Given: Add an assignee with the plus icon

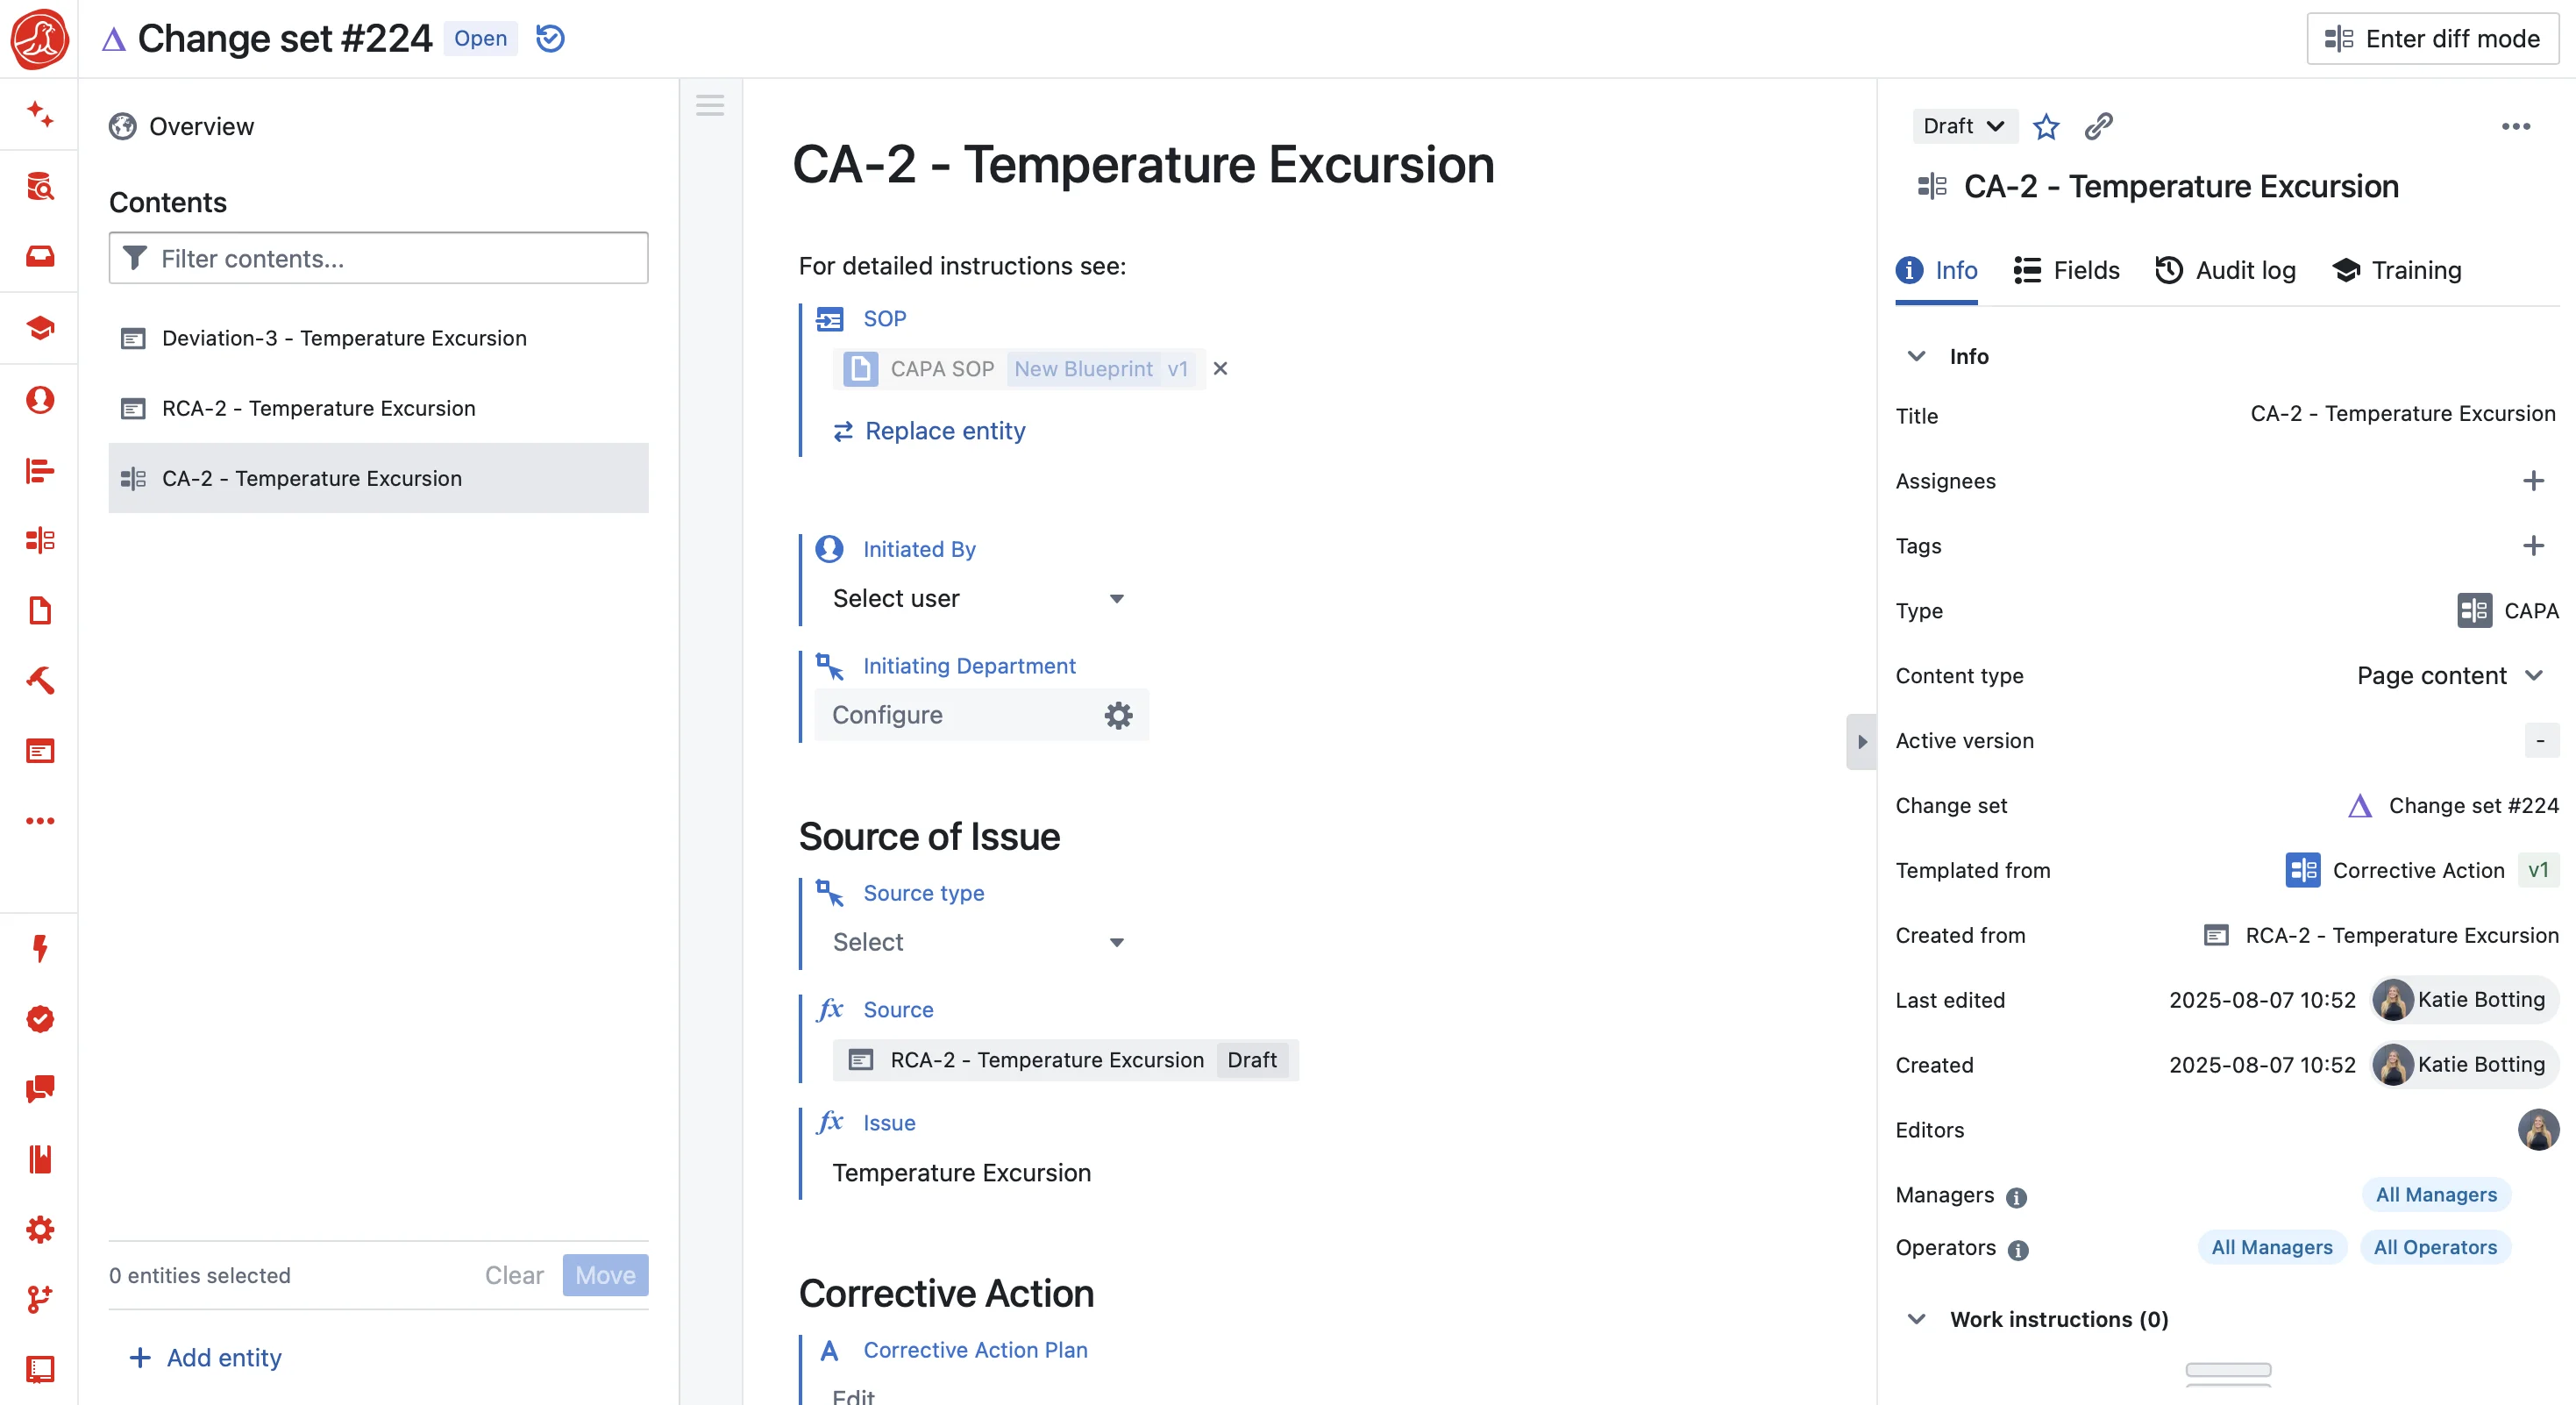Looking at the screenshot, I should point(2532,481).
